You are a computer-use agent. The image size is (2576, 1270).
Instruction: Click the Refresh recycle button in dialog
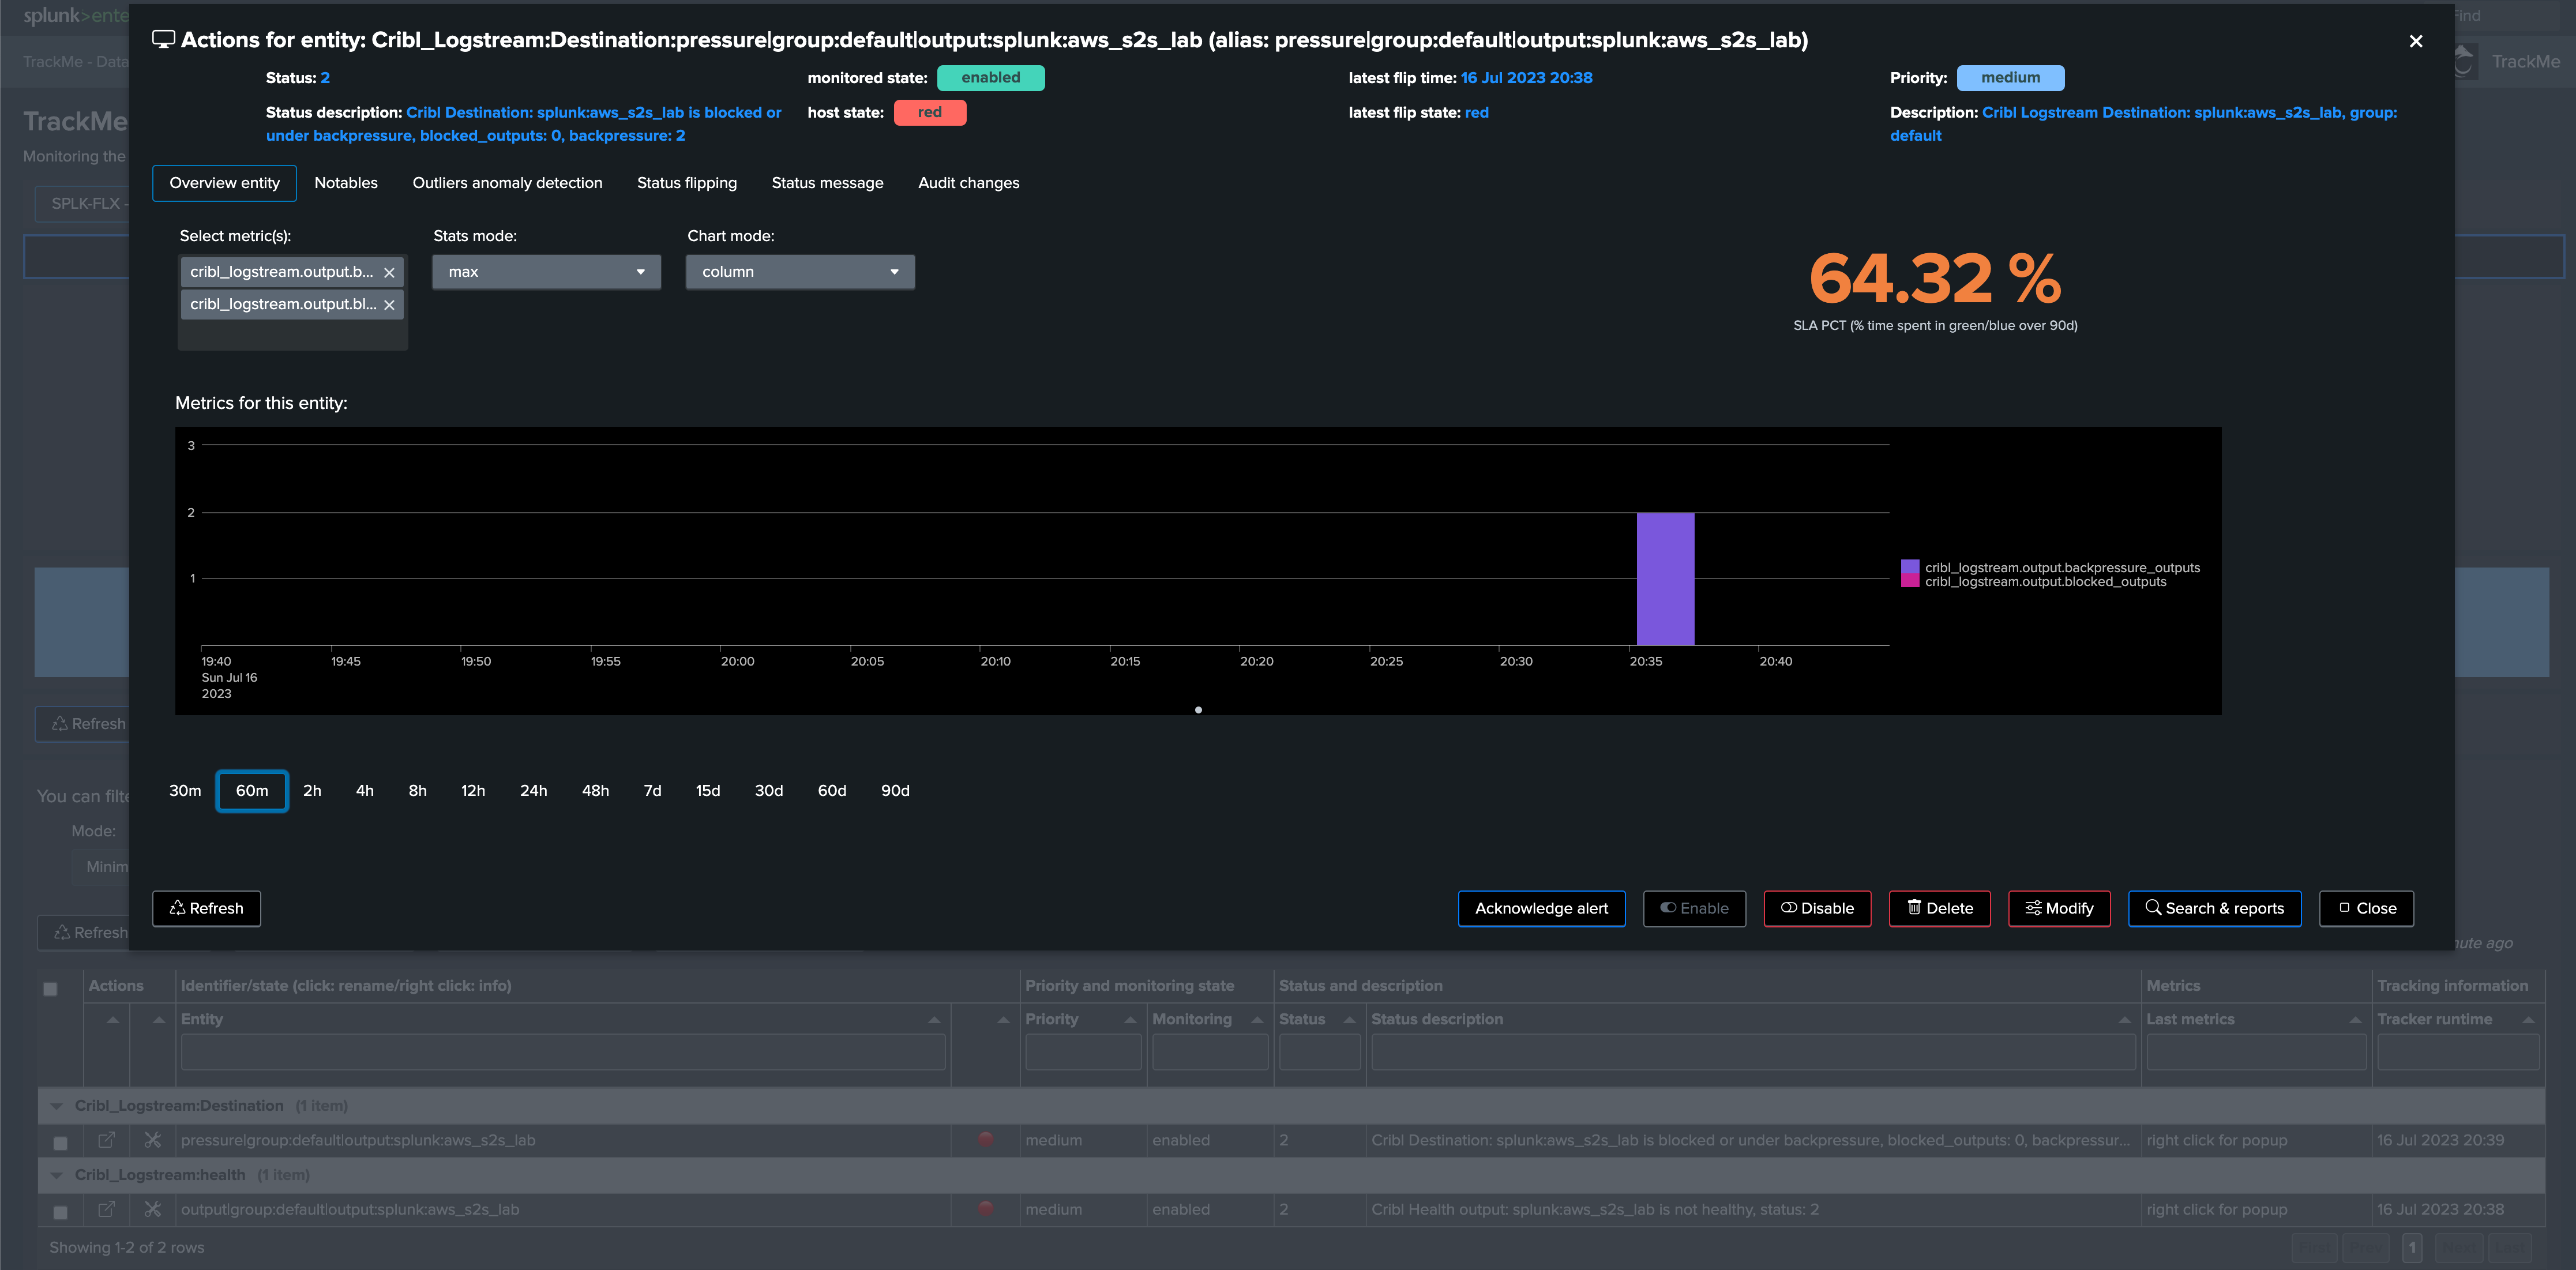point(206,908)
